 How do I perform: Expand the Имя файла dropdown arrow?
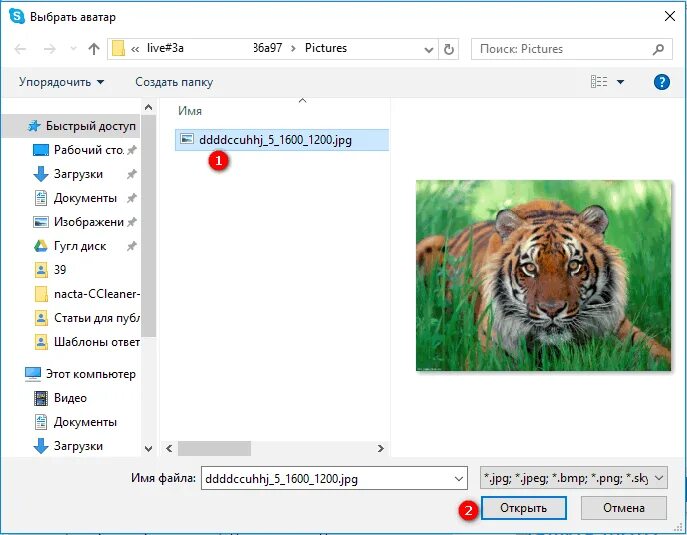pos(459,478)
